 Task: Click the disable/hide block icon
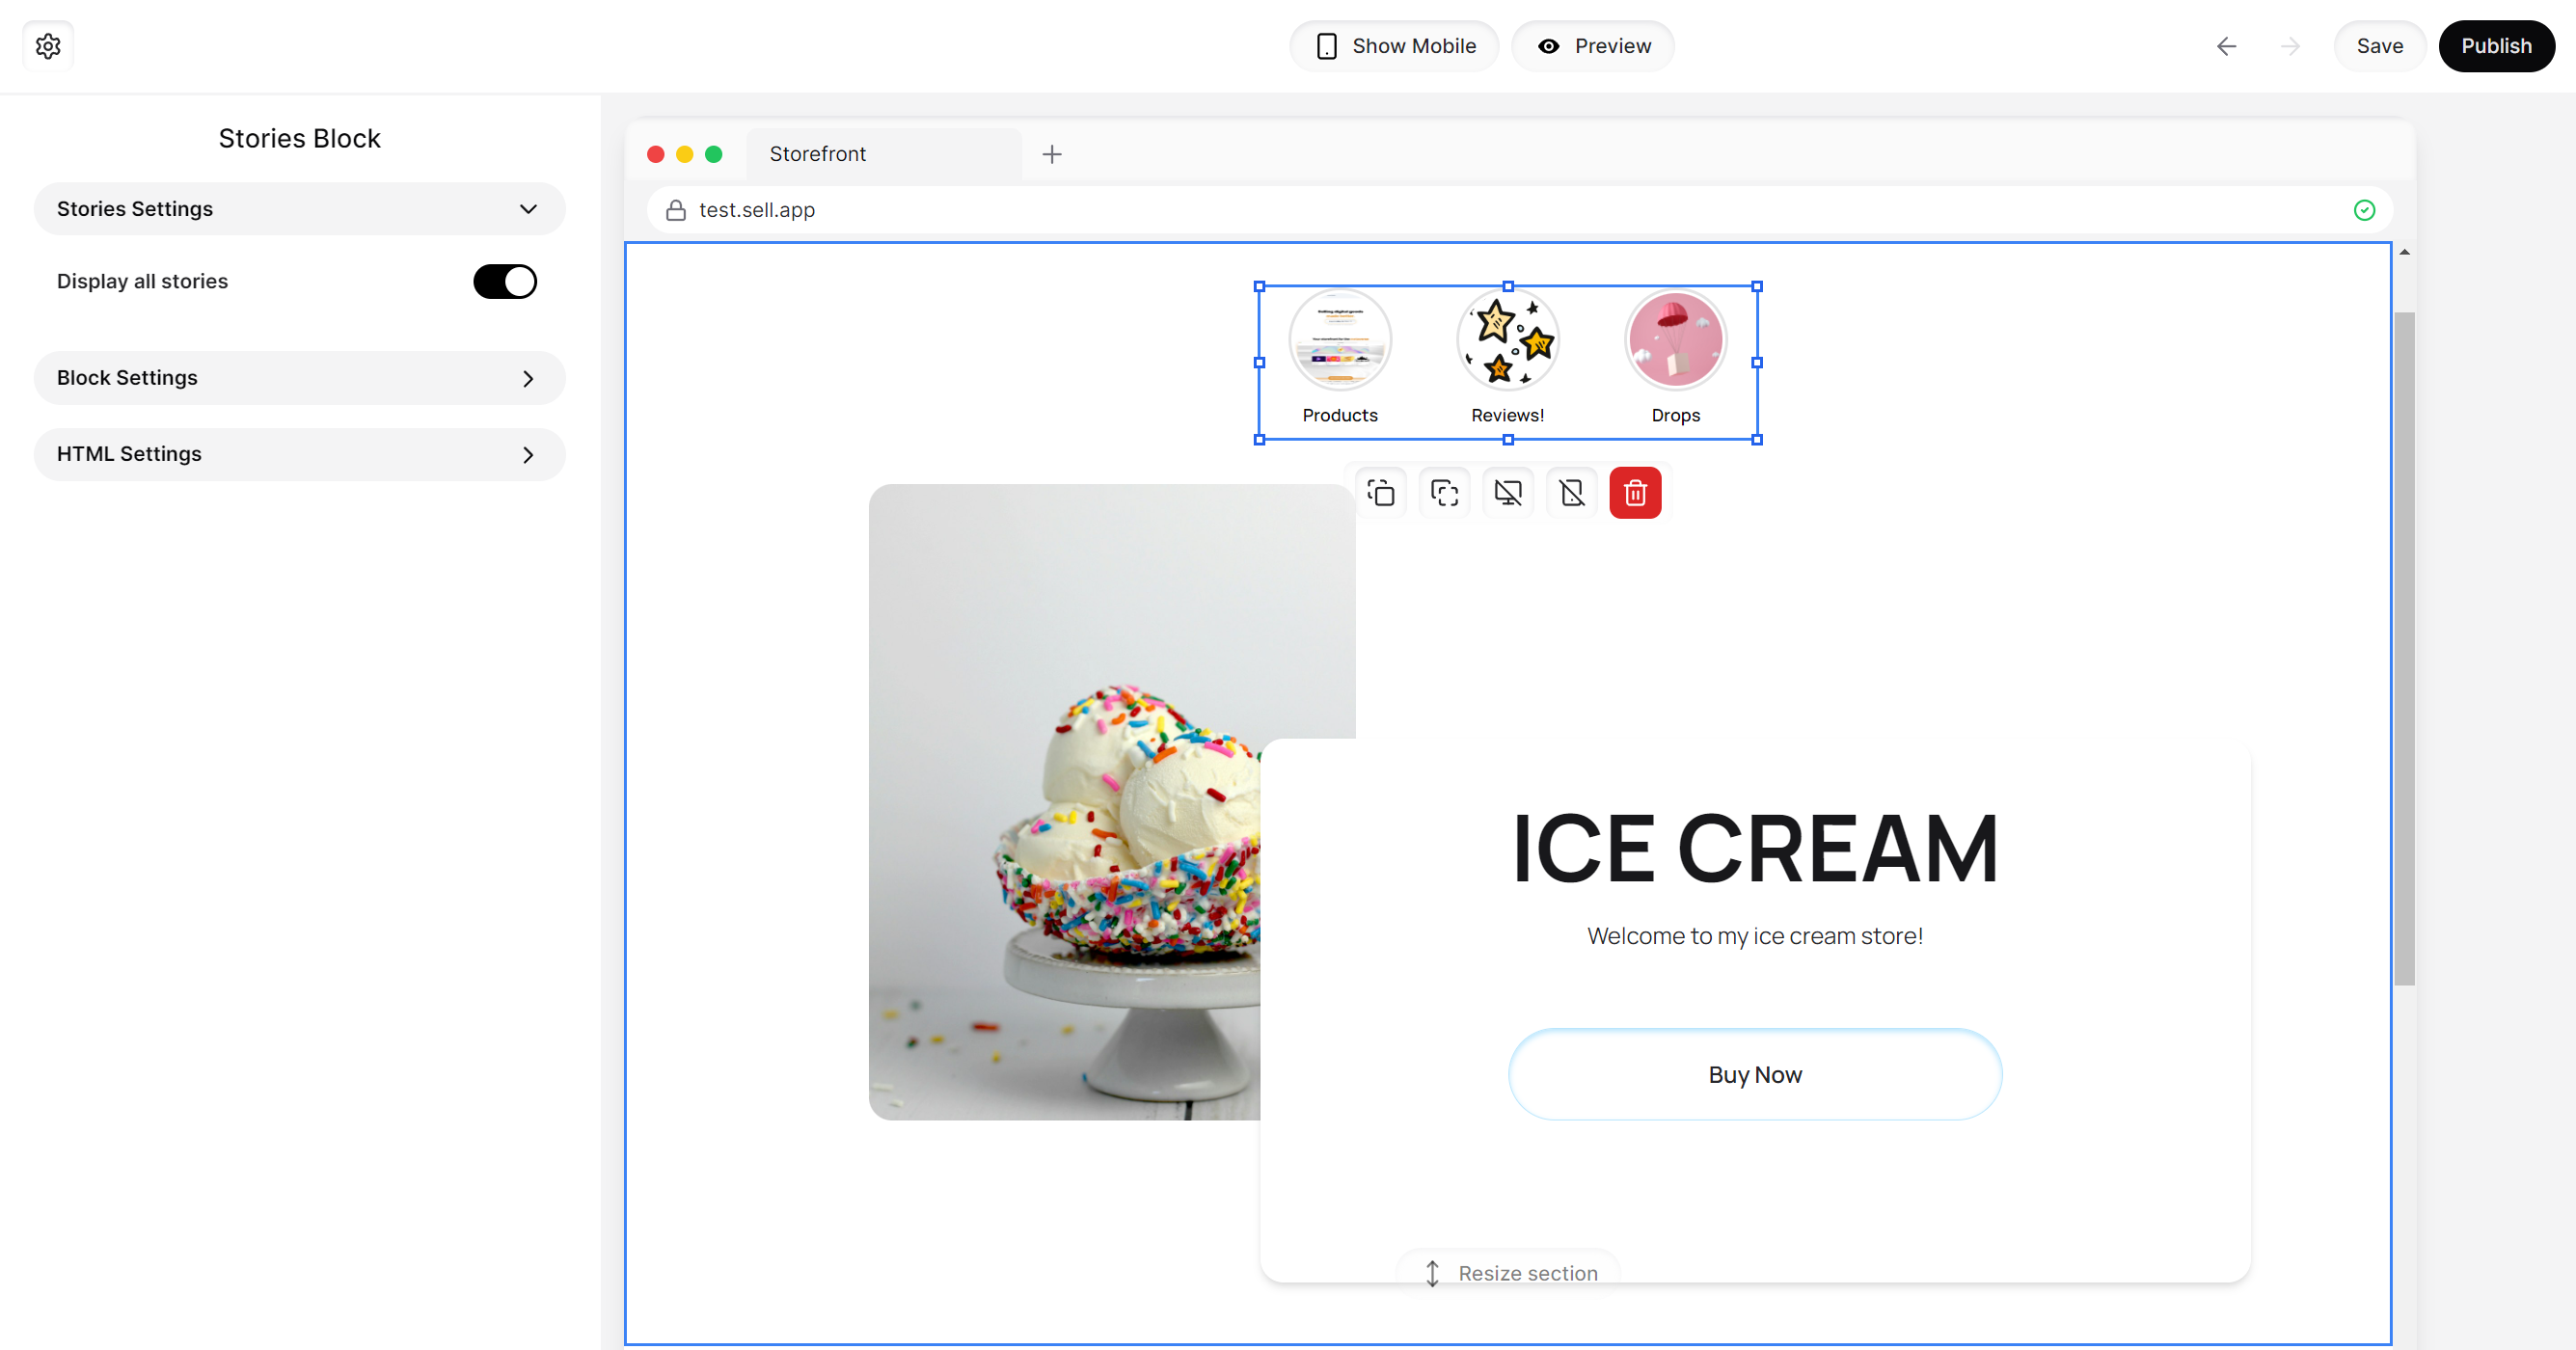[1507, 494]
